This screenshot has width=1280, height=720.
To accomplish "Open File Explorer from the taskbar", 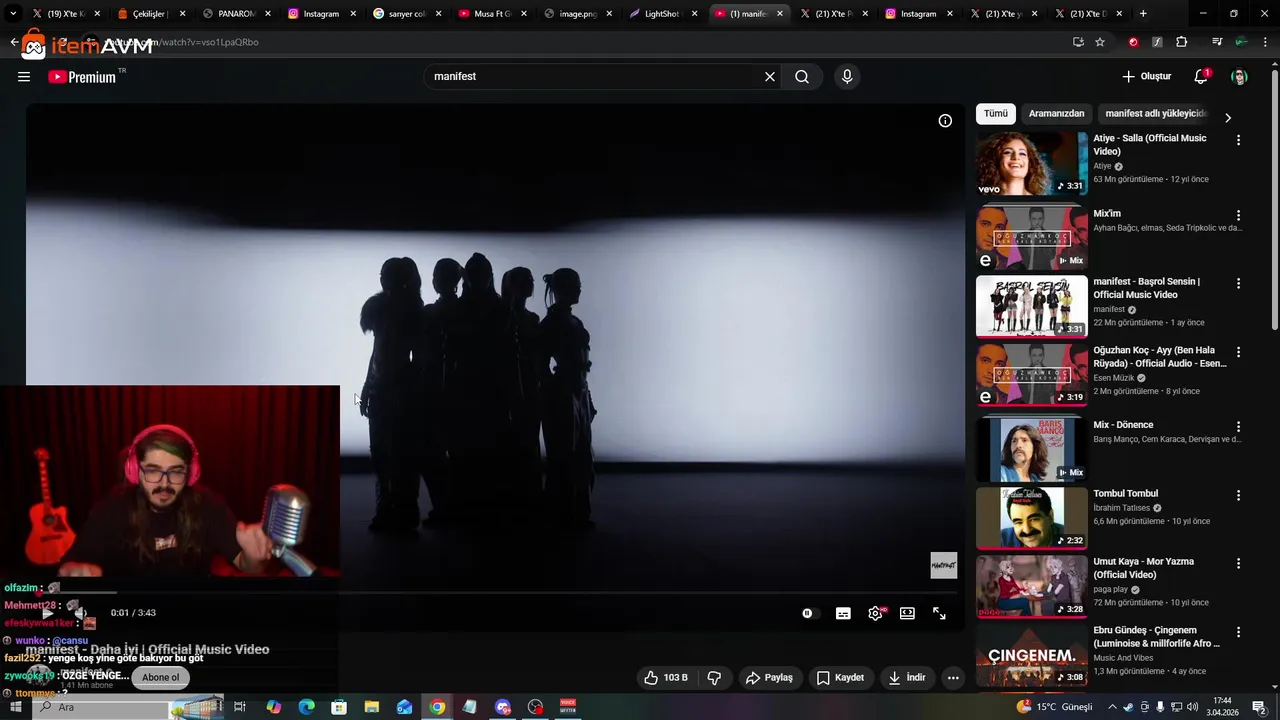I will [x=372, y=707].
